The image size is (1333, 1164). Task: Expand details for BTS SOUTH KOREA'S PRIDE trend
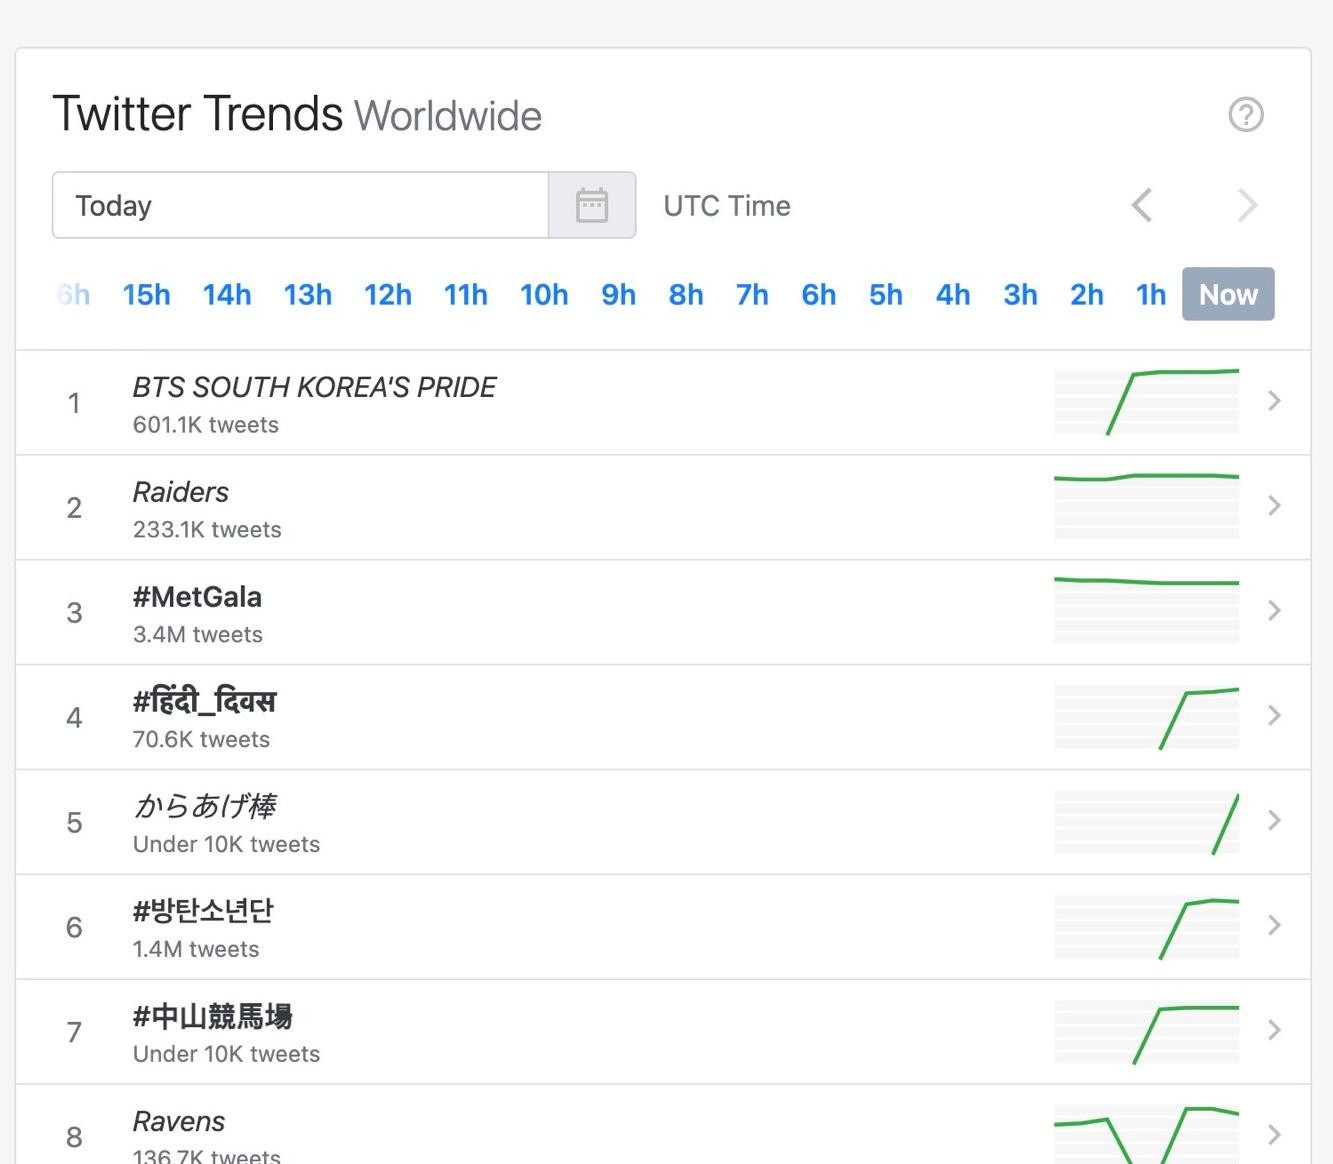click(1274, 401)
